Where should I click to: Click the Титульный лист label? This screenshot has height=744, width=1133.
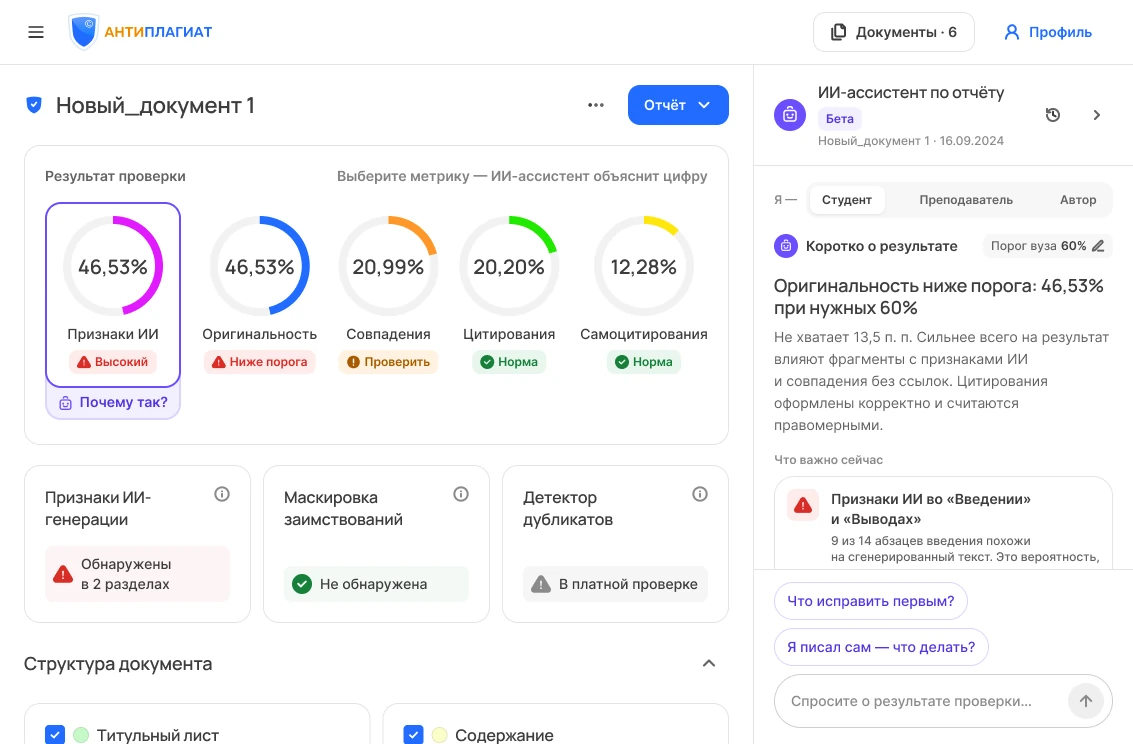[158, 735]
